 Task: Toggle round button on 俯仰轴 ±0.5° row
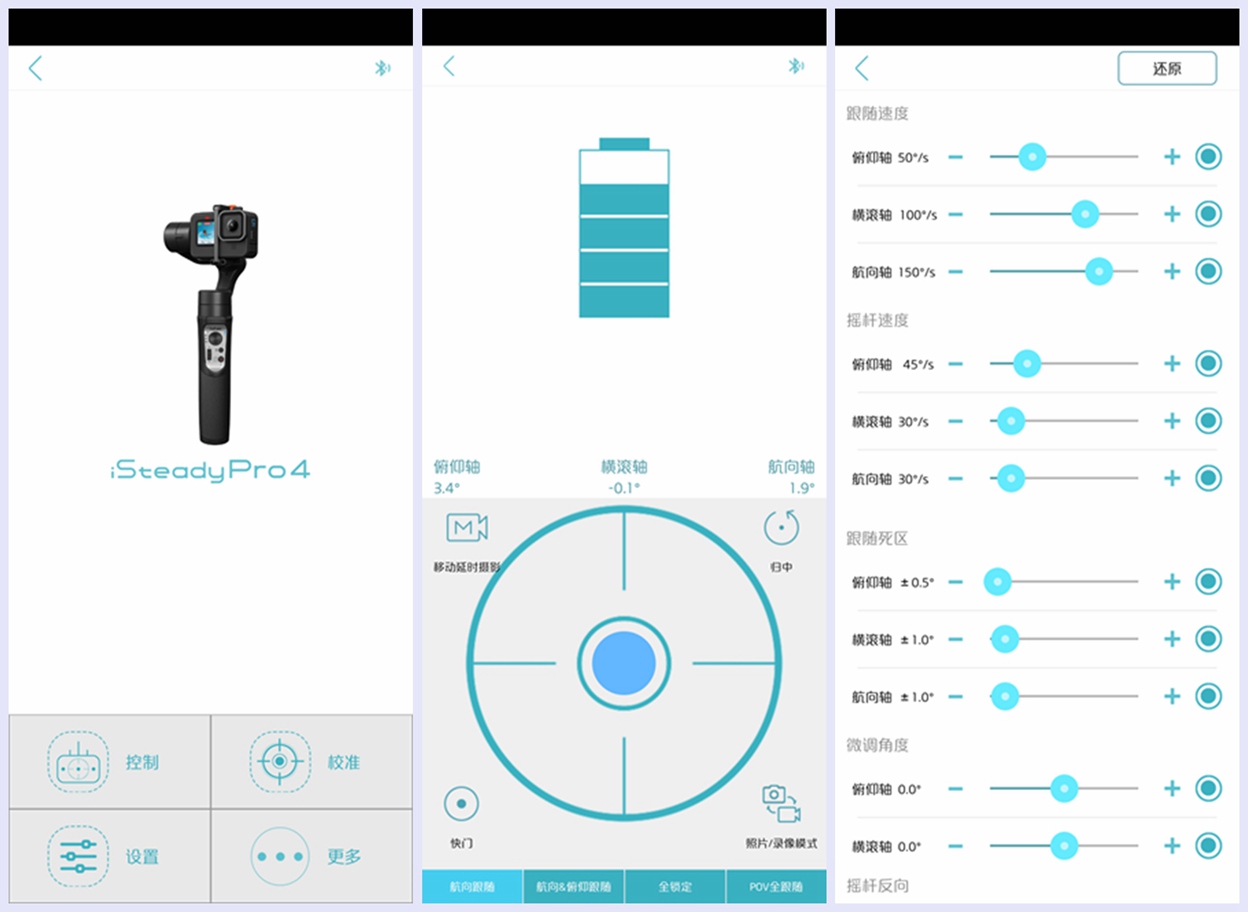1209,582
